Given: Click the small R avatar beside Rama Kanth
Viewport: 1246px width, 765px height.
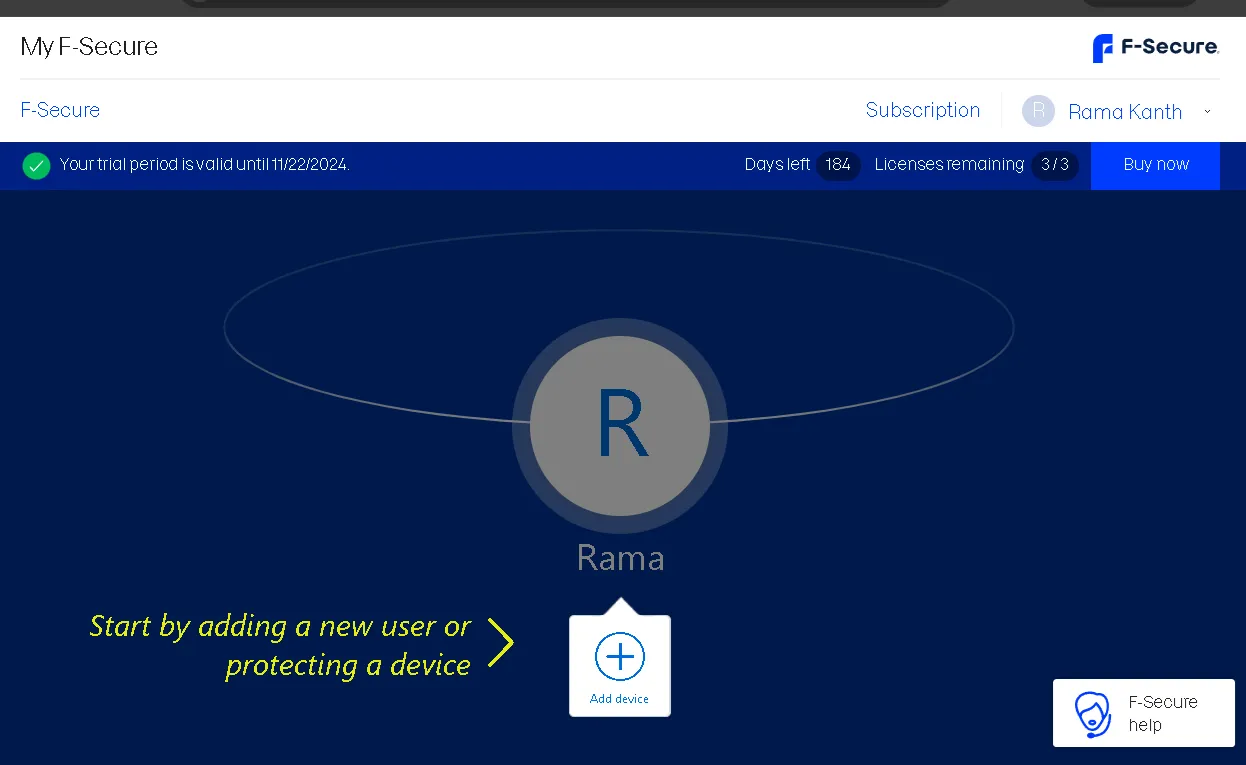Looking at the screenshot, I should click(1038, 111).
